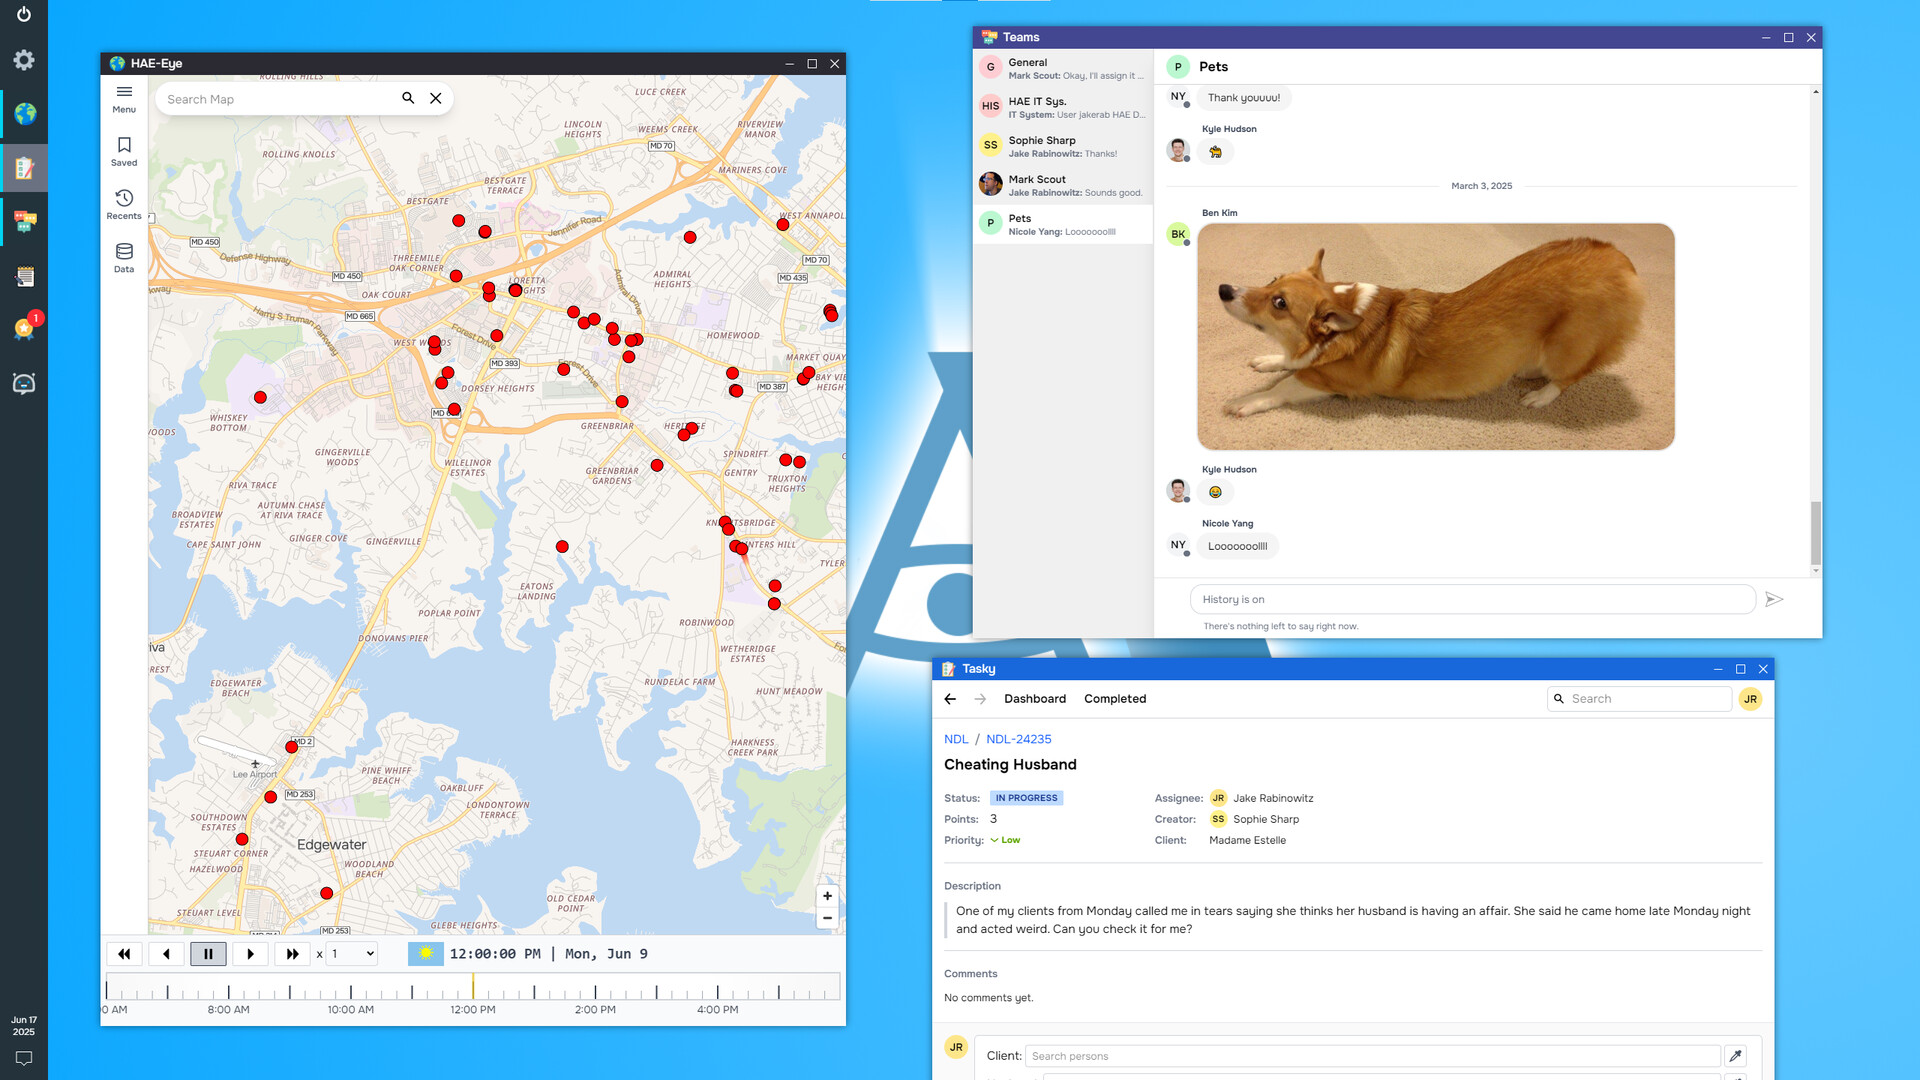Open the Recents history panel
The height and width of the screenshot is (1080, 1920).
124,204
